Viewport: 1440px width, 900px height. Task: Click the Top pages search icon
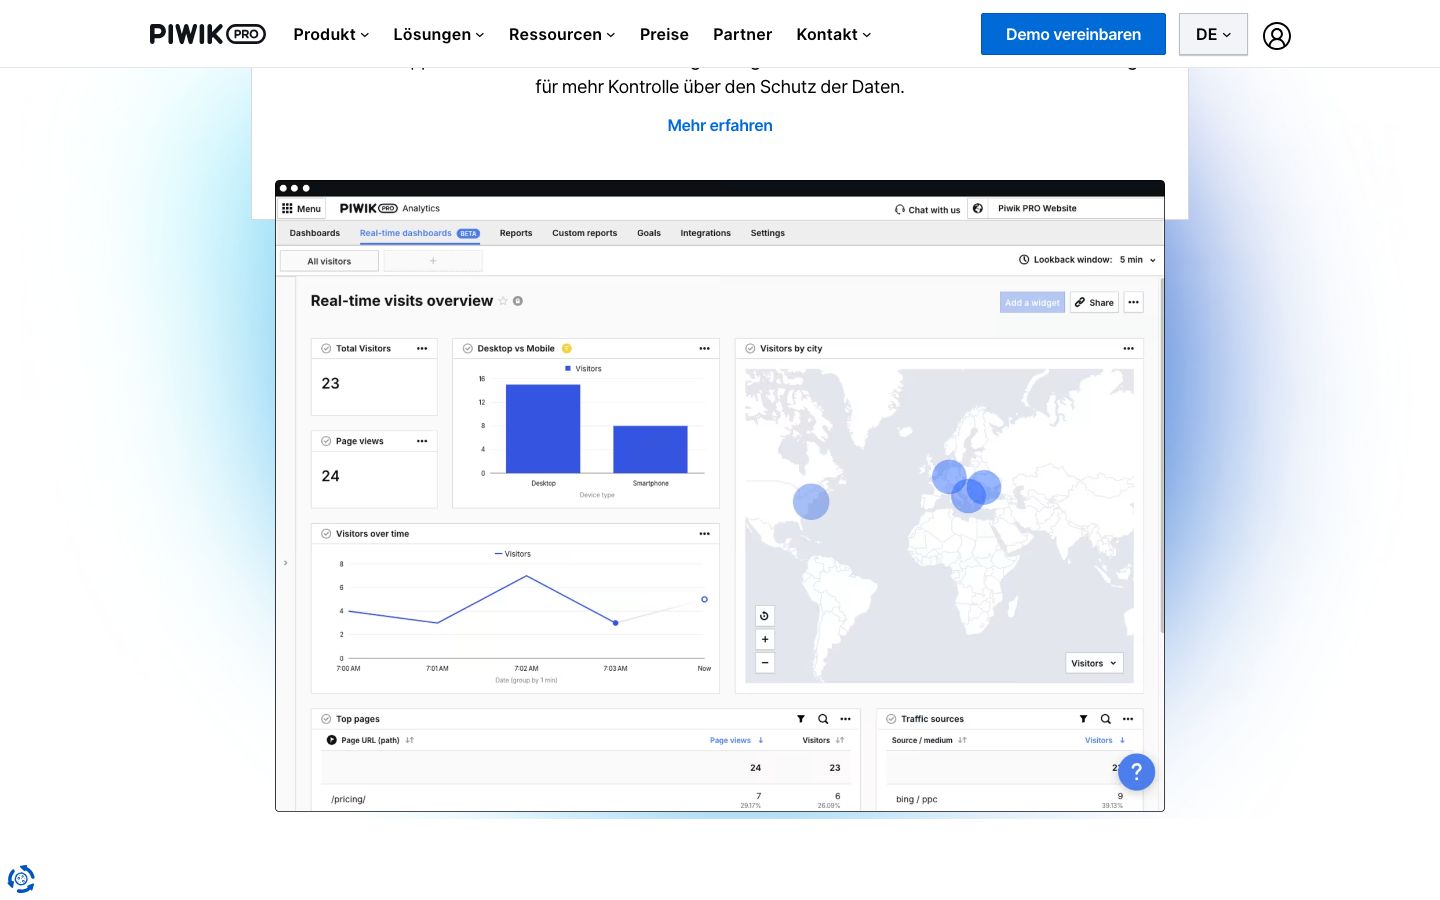pyautogui.click(x=823, y=719)
